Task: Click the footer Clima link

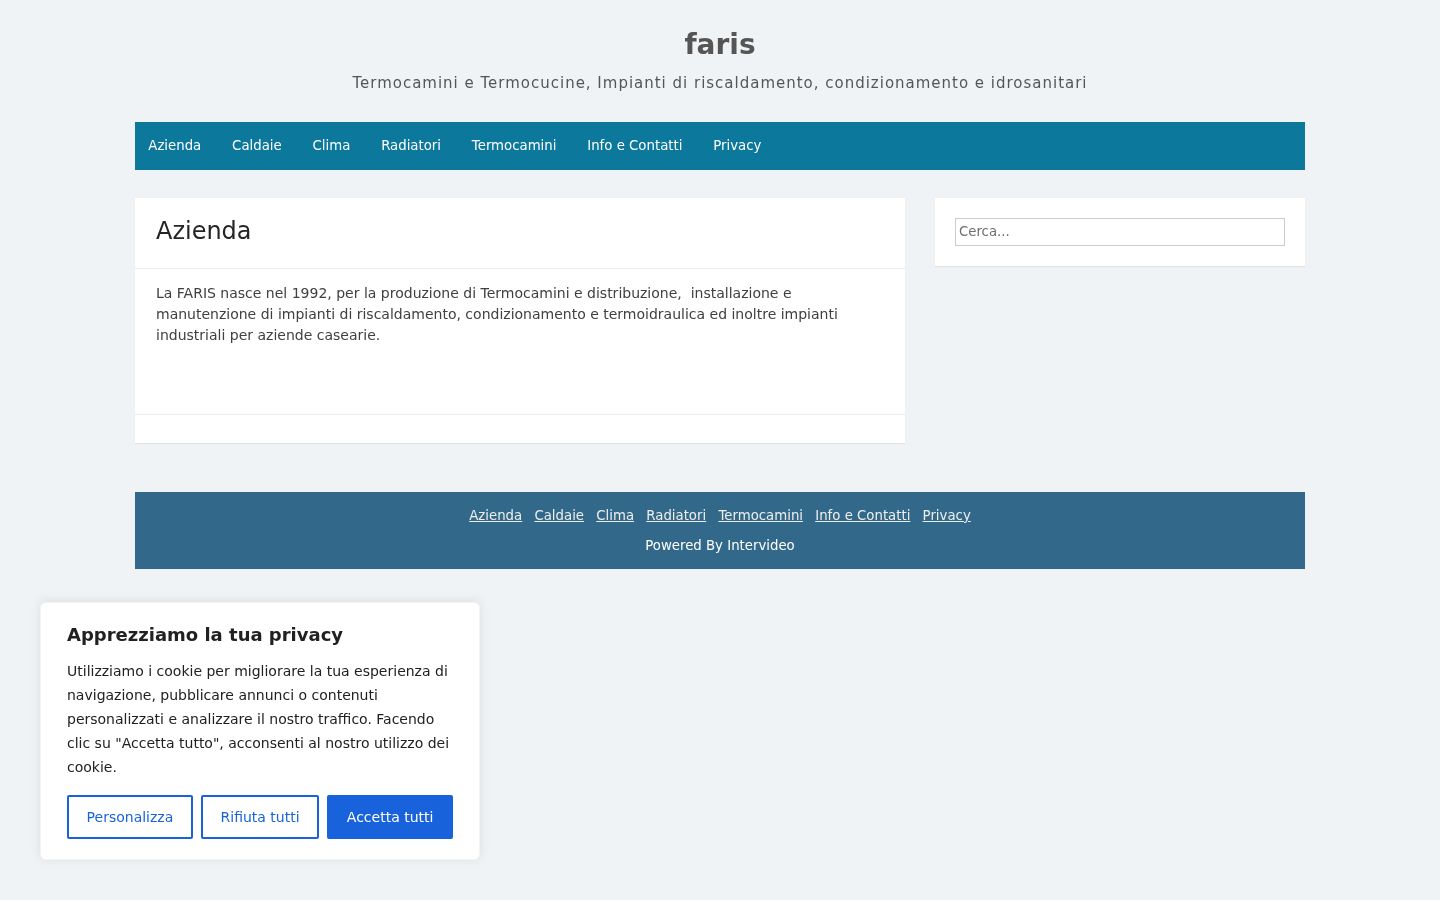Action: click(x=615, y=515)
